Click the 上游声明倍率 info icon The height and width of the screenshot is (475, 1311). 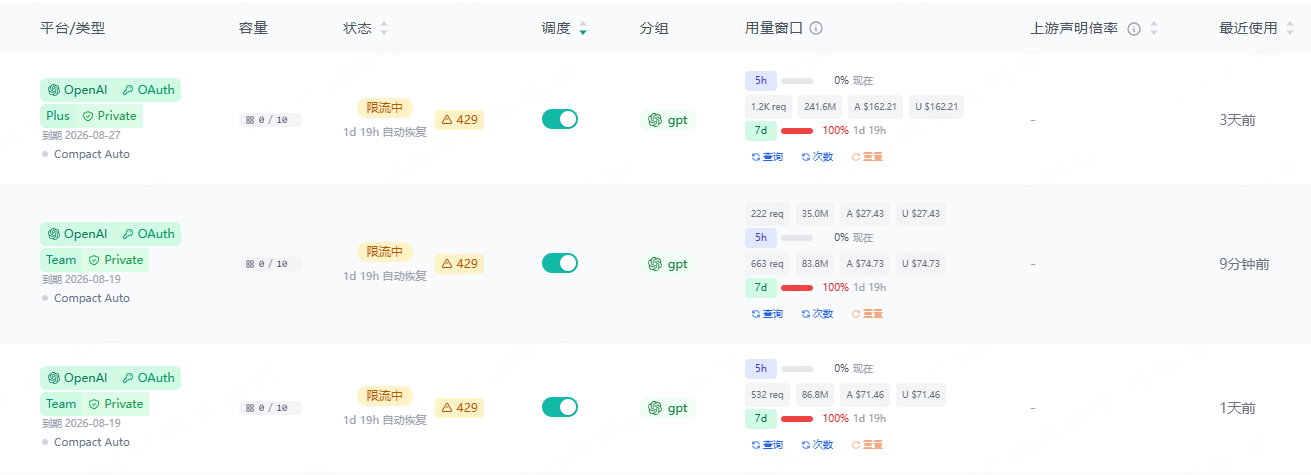click(1134, 29)
